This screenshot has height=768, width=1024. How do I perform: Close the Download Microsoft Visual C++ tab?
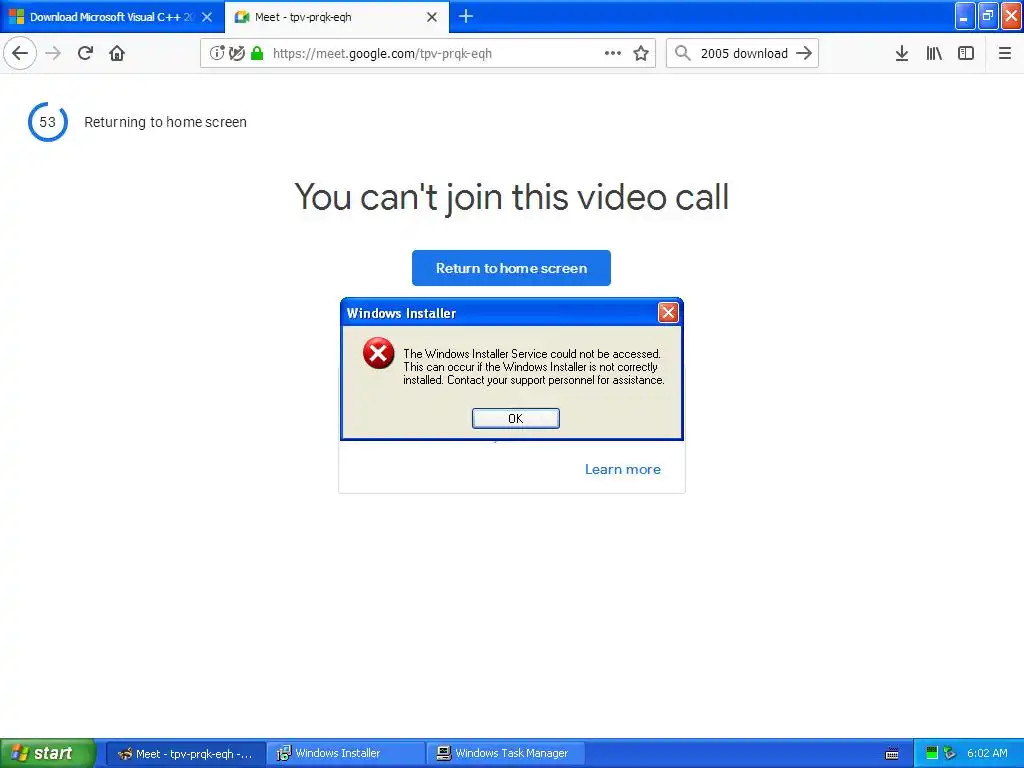pos(207,17)
